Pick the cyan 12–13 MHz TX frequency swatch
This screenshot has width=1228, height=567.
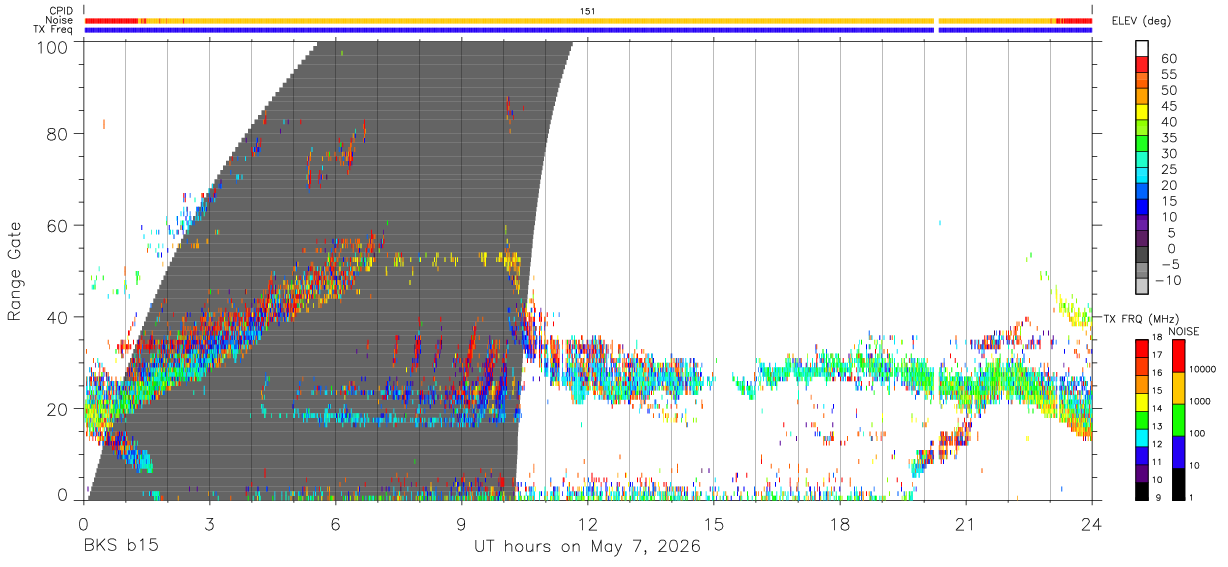click(x=1142, y=437)
